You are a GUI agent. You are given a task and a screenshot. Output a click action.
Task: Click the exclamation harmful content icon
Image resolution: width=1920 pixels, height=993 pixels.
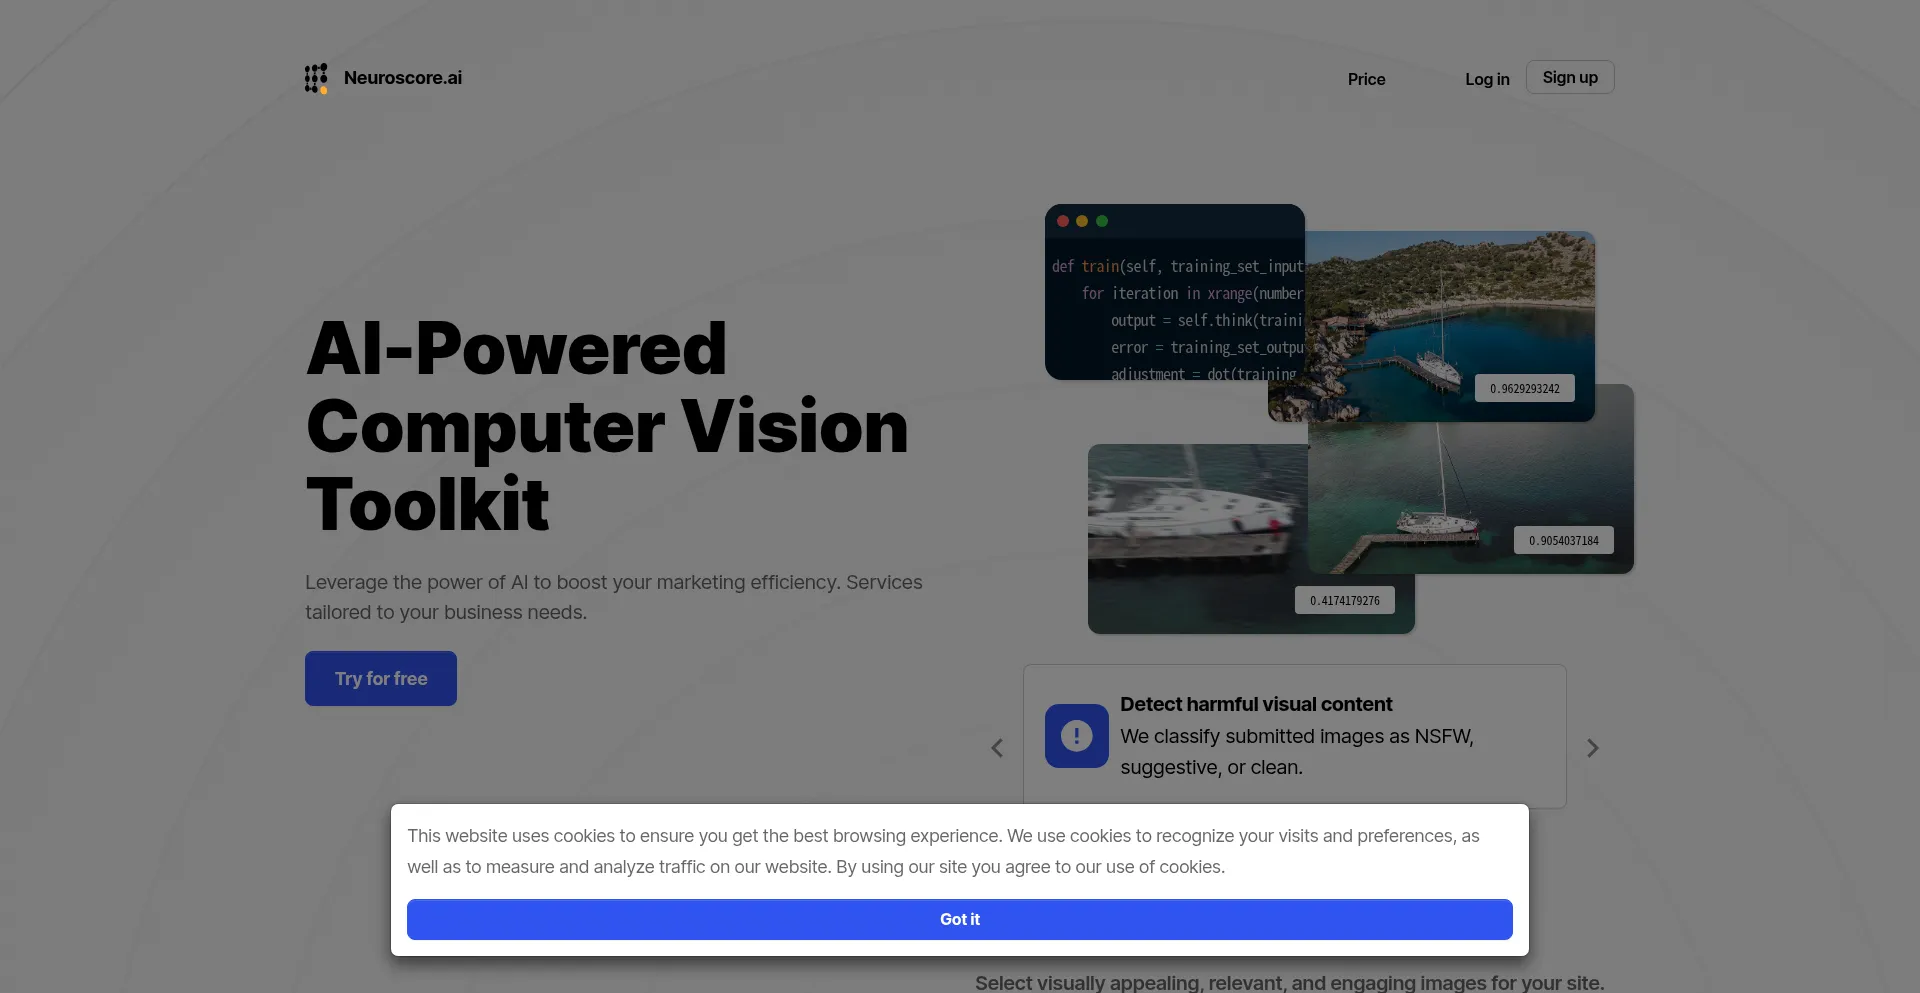point(1077,736)
